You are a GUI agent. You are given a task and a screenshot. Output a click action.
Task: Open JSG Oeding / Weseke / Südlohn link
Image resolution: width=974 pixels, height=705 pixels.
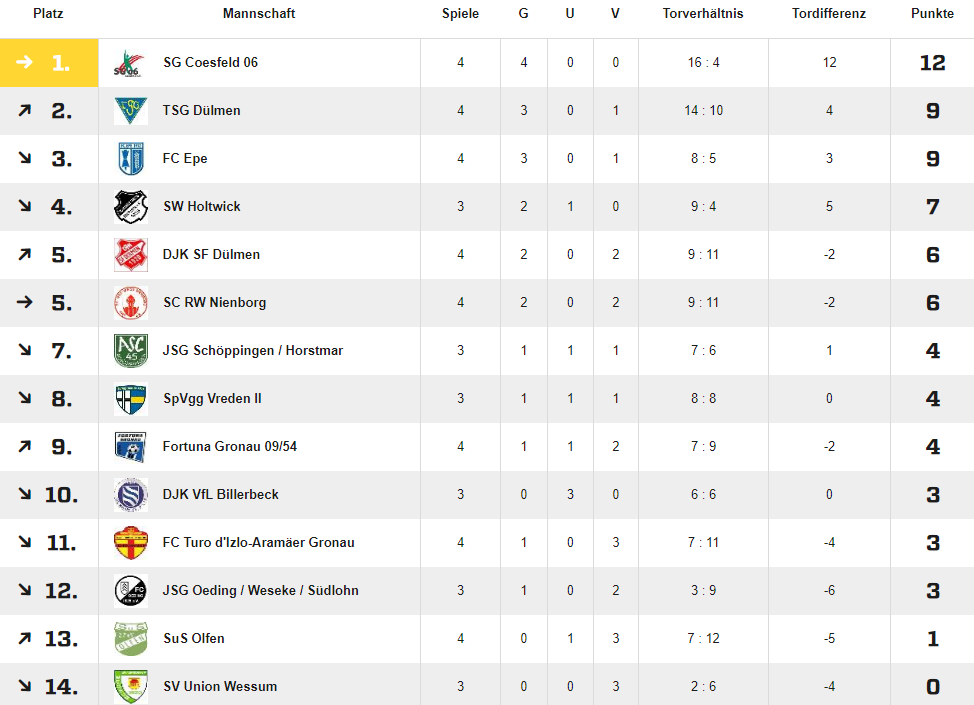(x=261, y=591)
